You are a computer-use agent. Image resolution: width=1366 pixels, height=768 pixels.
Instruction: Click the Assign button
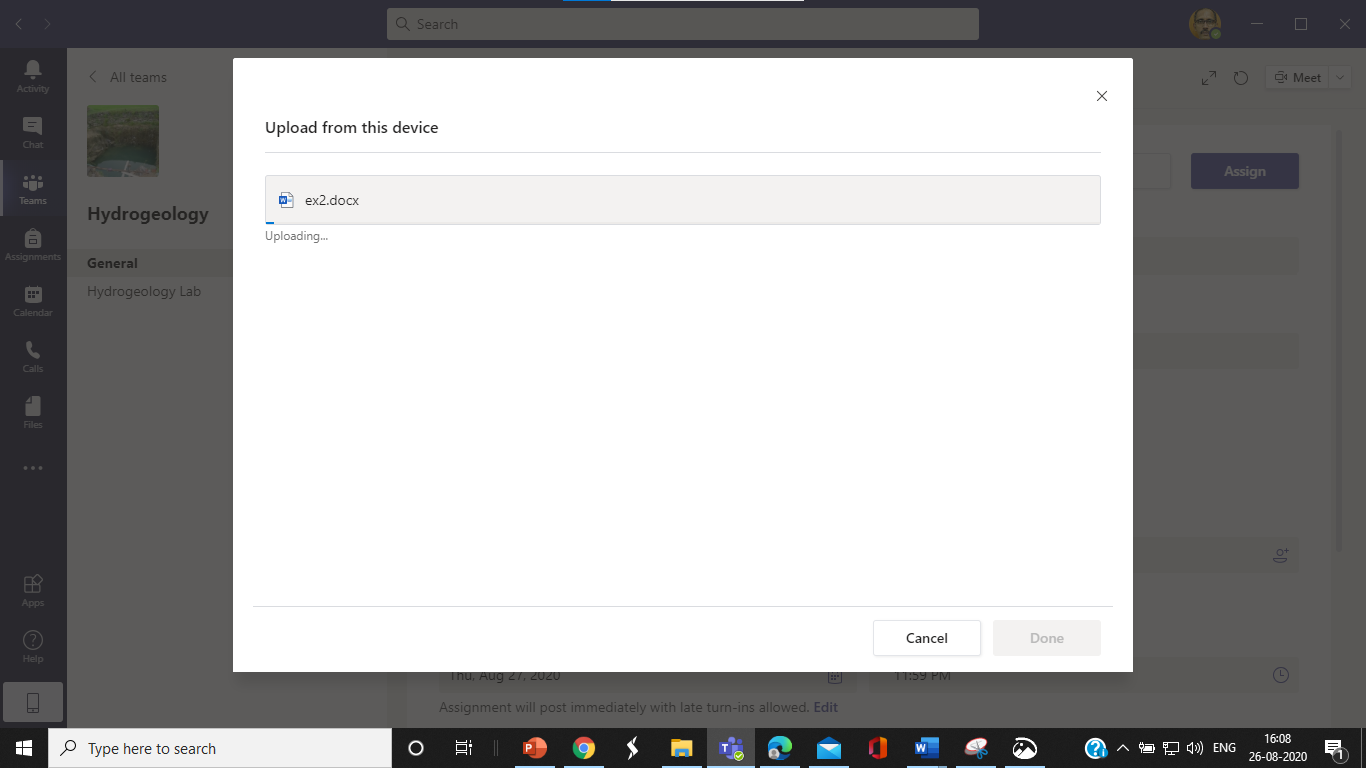tap(1245, 171)
